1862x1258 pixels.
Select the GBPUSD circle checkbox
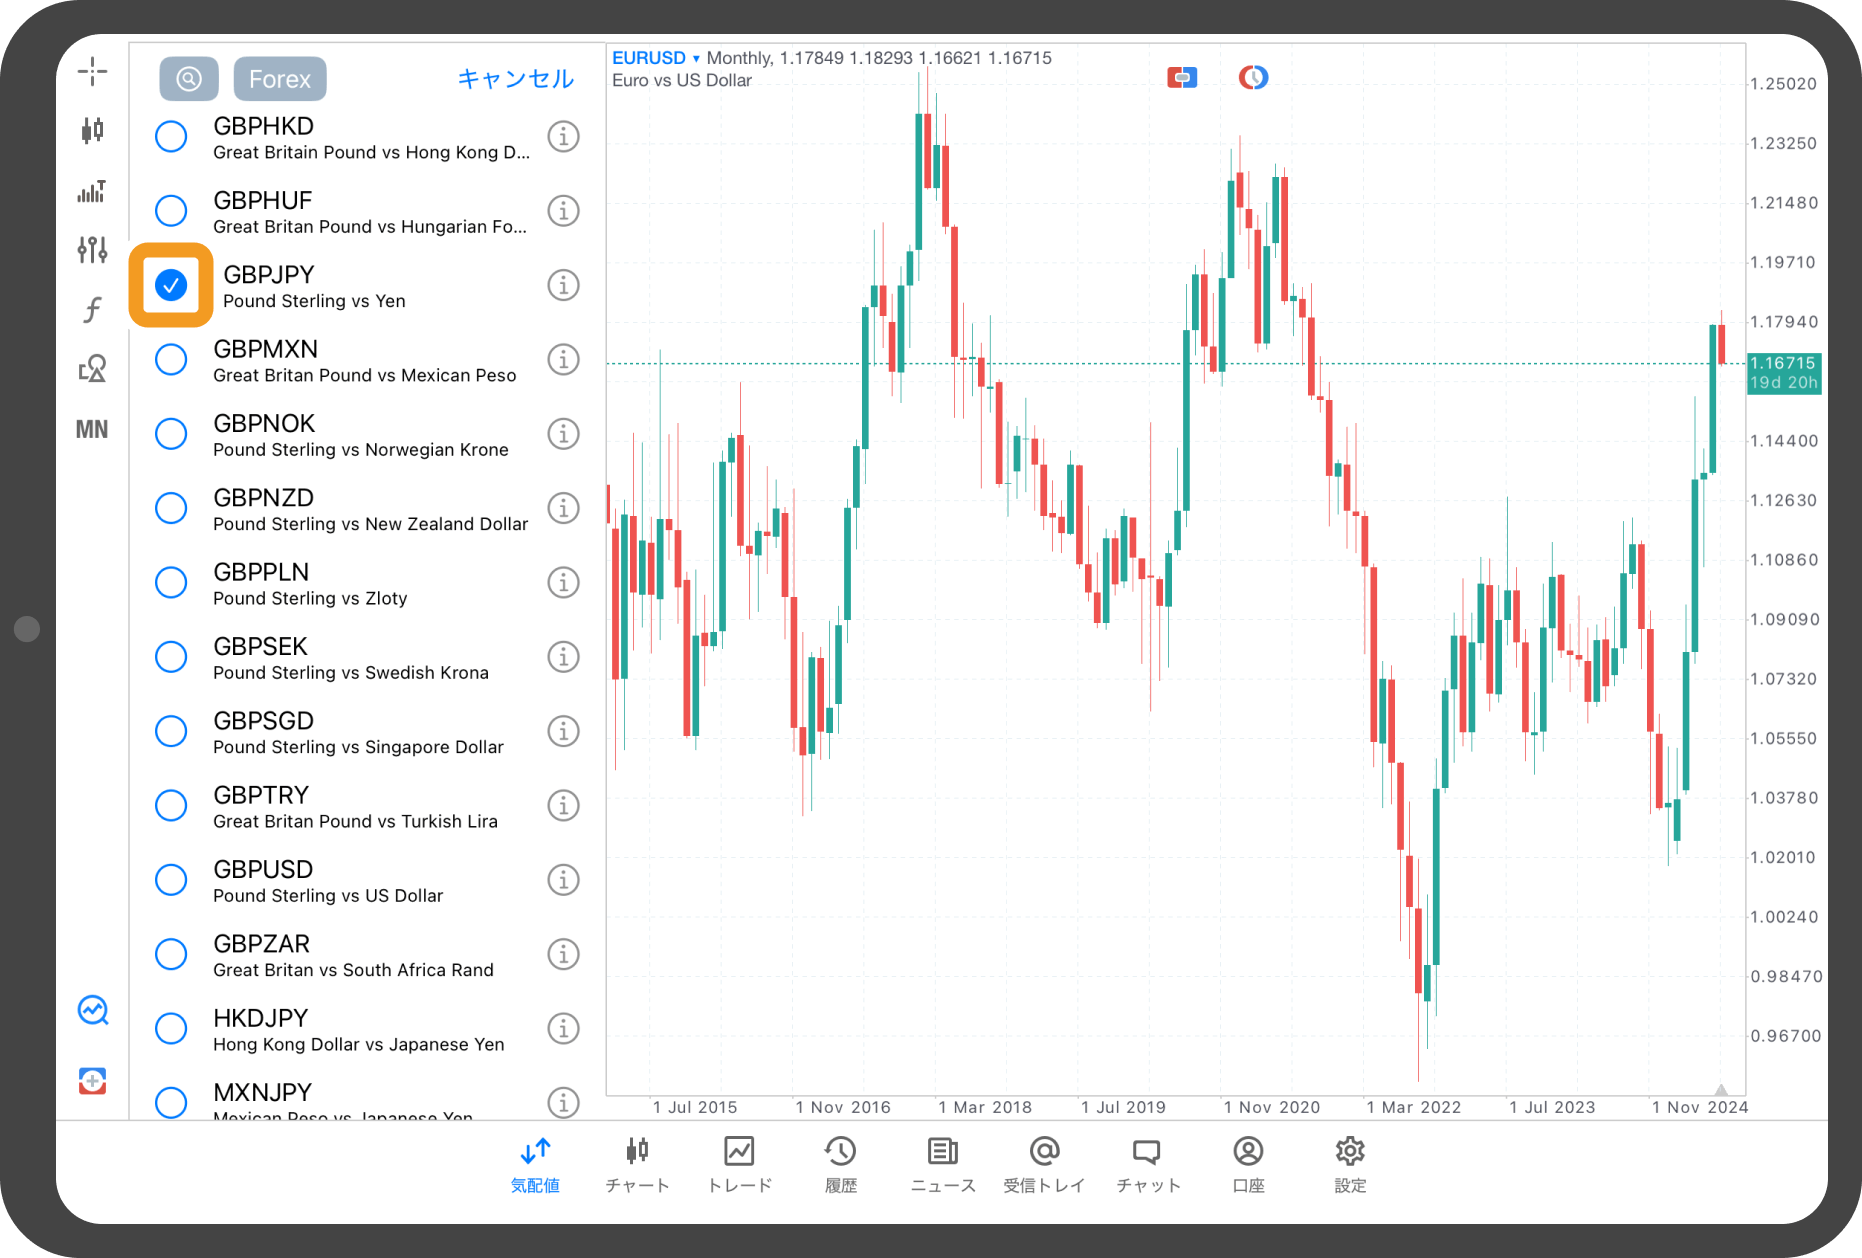[171, 880]
